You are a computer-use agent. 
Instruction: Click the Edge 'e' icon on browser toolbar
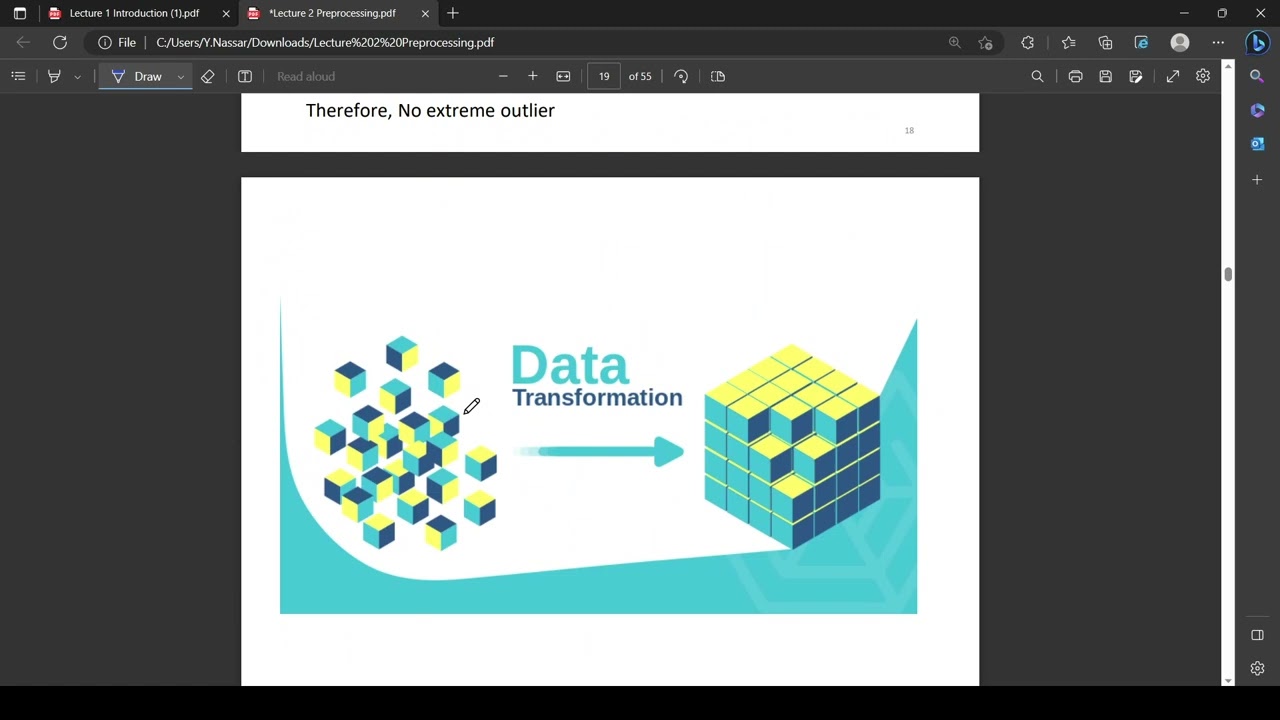point(1141,43)
